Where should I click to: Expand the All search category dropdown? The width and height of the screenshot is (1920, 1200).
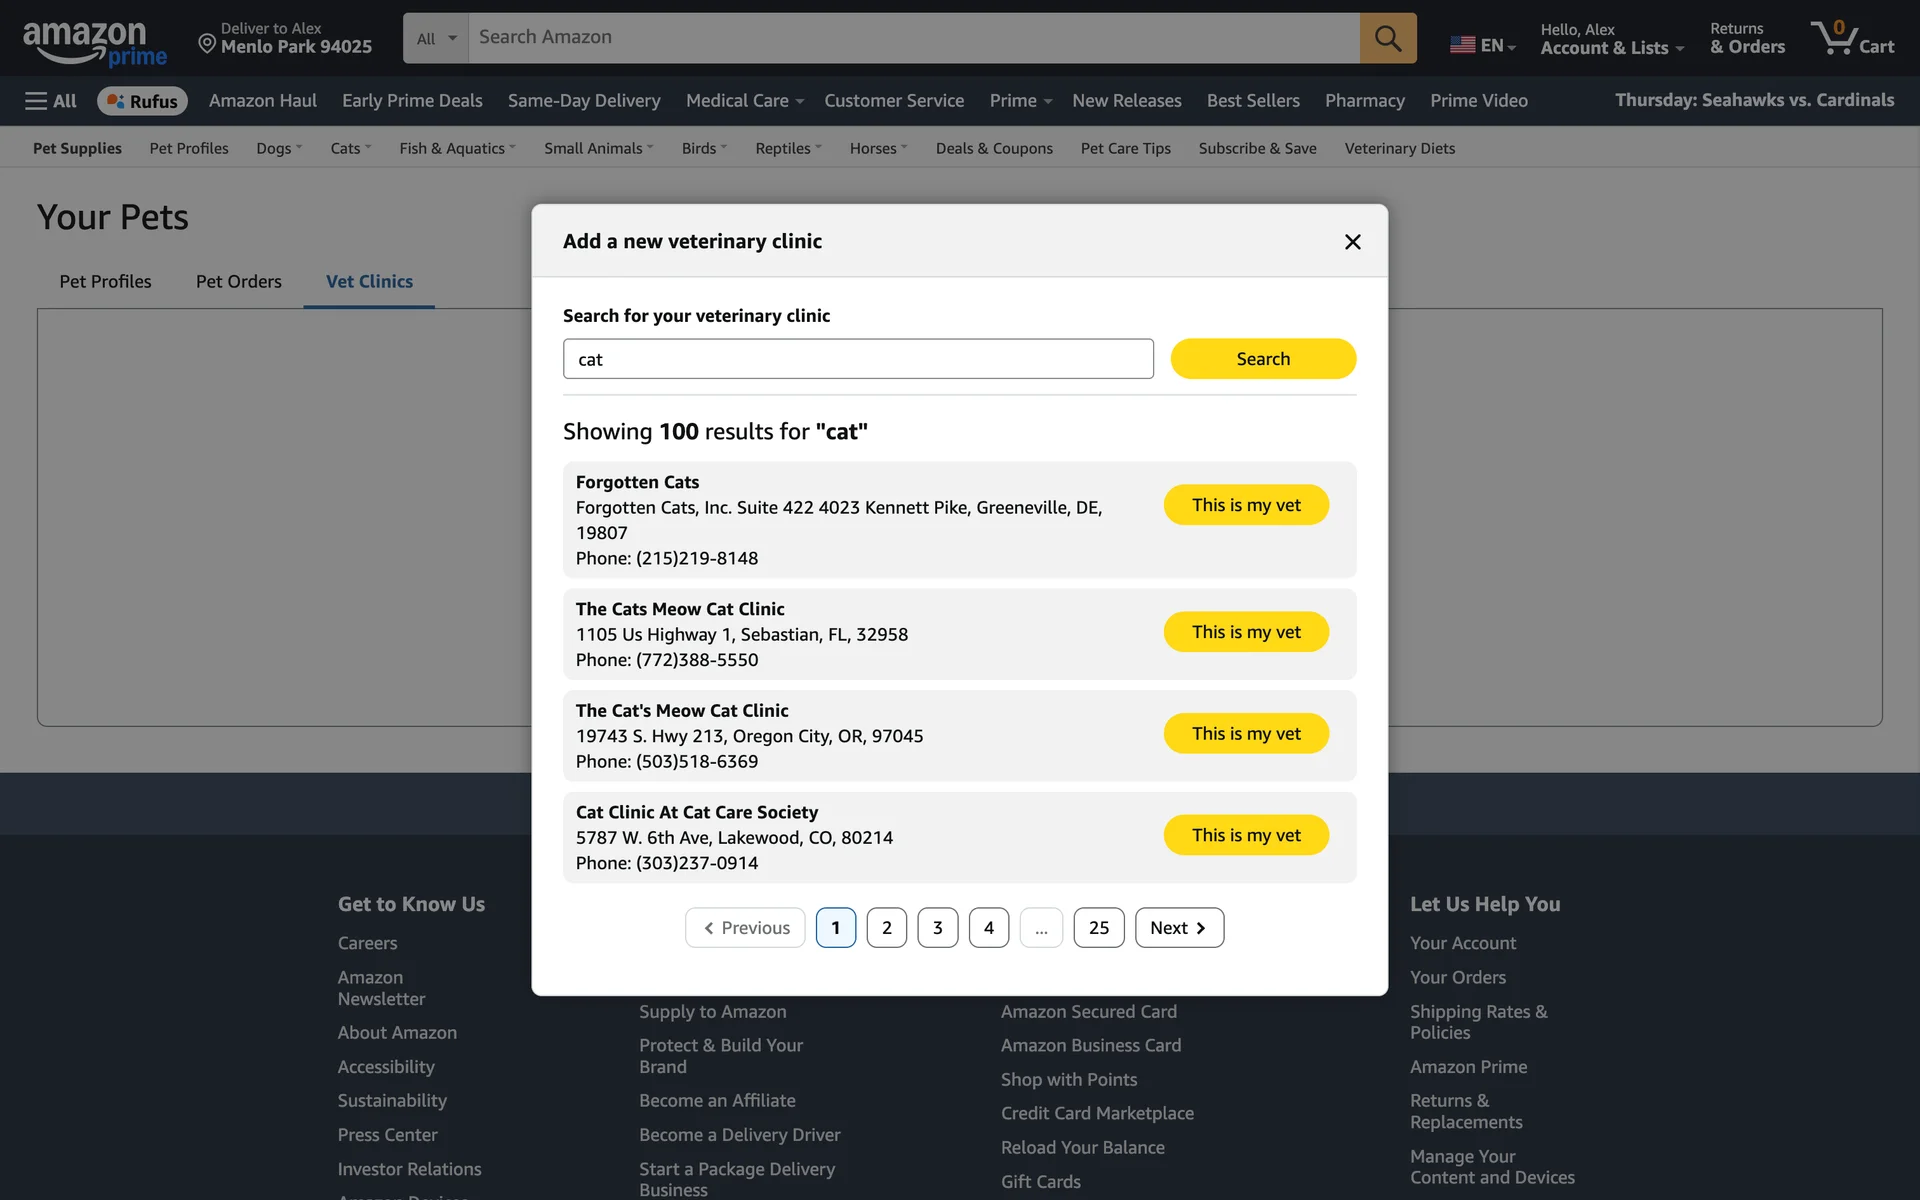click(x=436, y=38)
